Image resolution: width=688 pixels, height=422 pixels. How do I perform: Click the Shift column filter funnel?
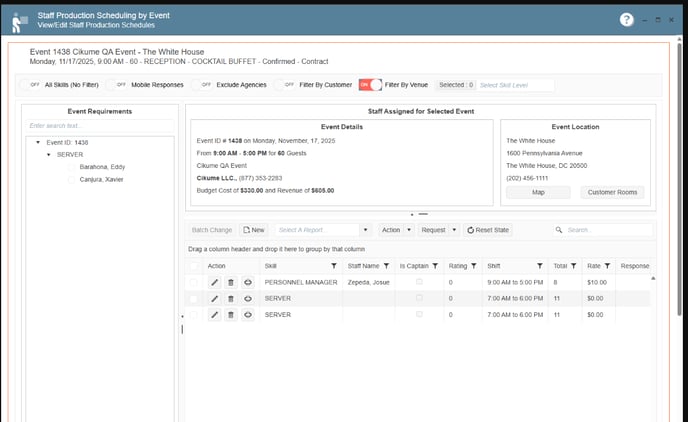coord(540,266)
